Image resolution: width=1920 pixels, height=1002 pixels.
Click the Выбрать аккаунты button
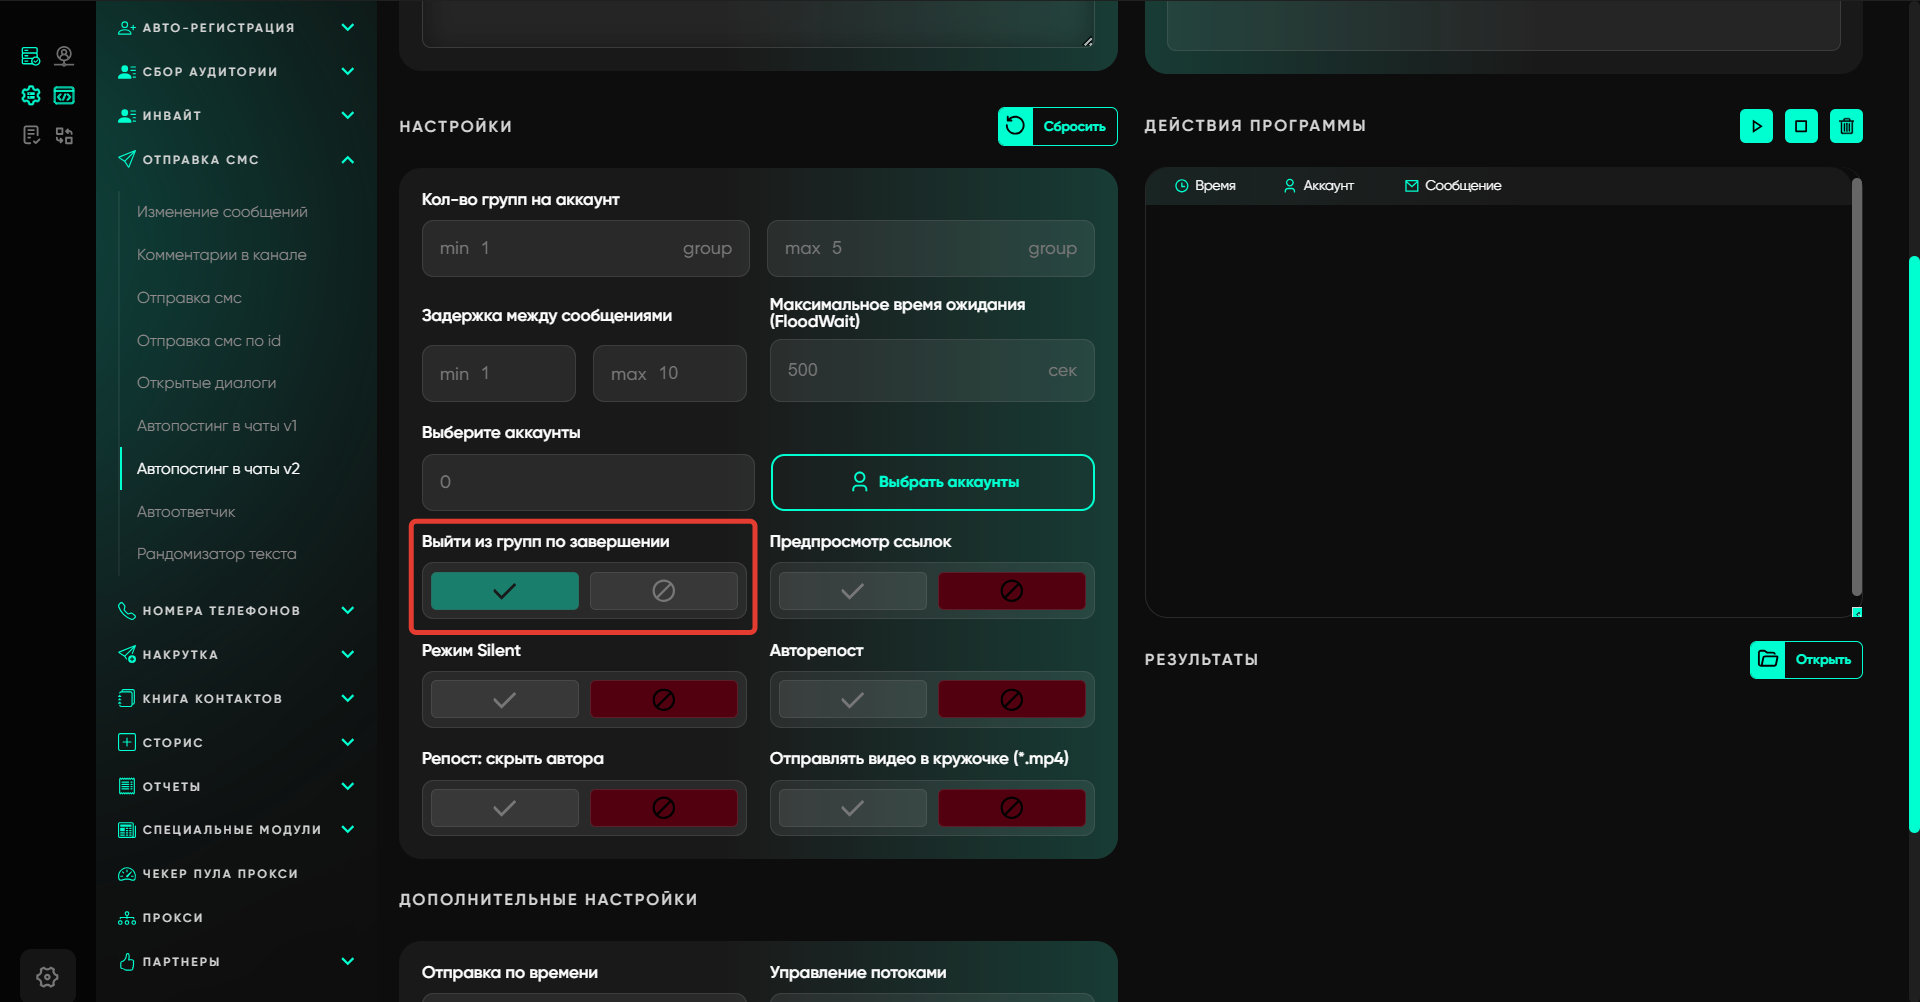click(x=932, y=482)
